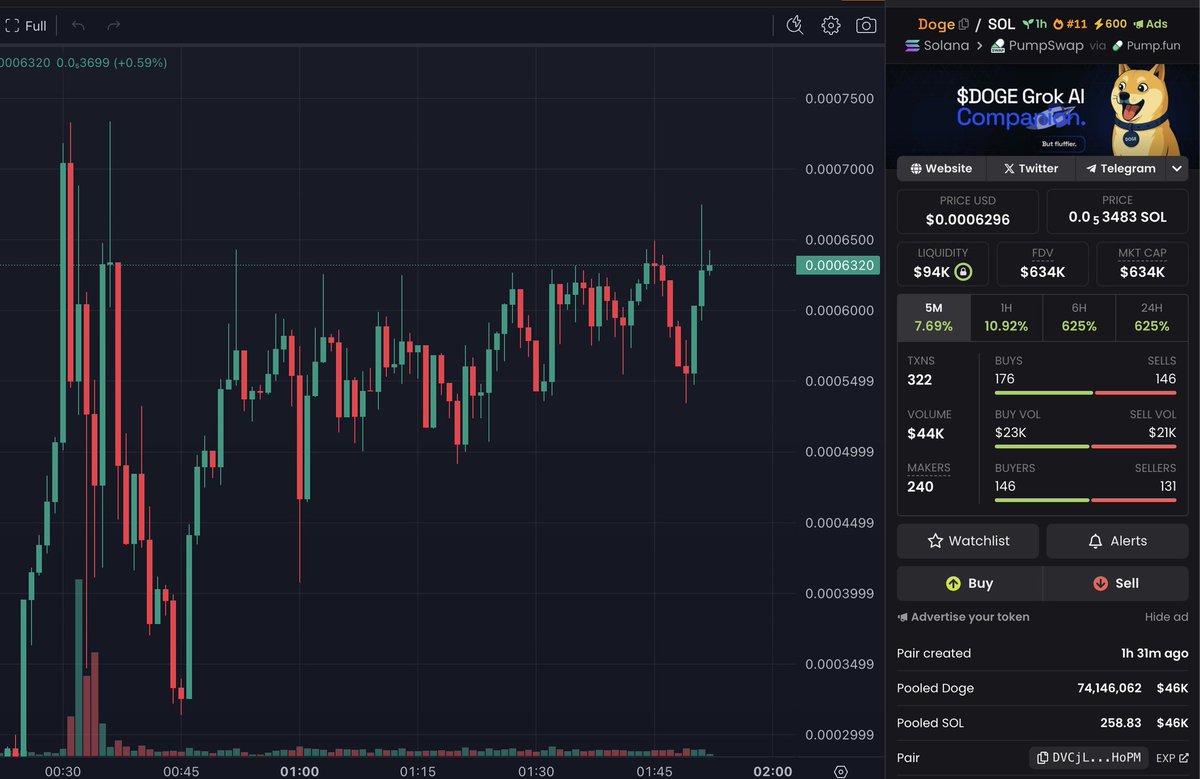Image resolution: width=1200 pixels, height=779 pixels.
Task: Click the FDV $634K box
Action: click(x=1042, y=263)
